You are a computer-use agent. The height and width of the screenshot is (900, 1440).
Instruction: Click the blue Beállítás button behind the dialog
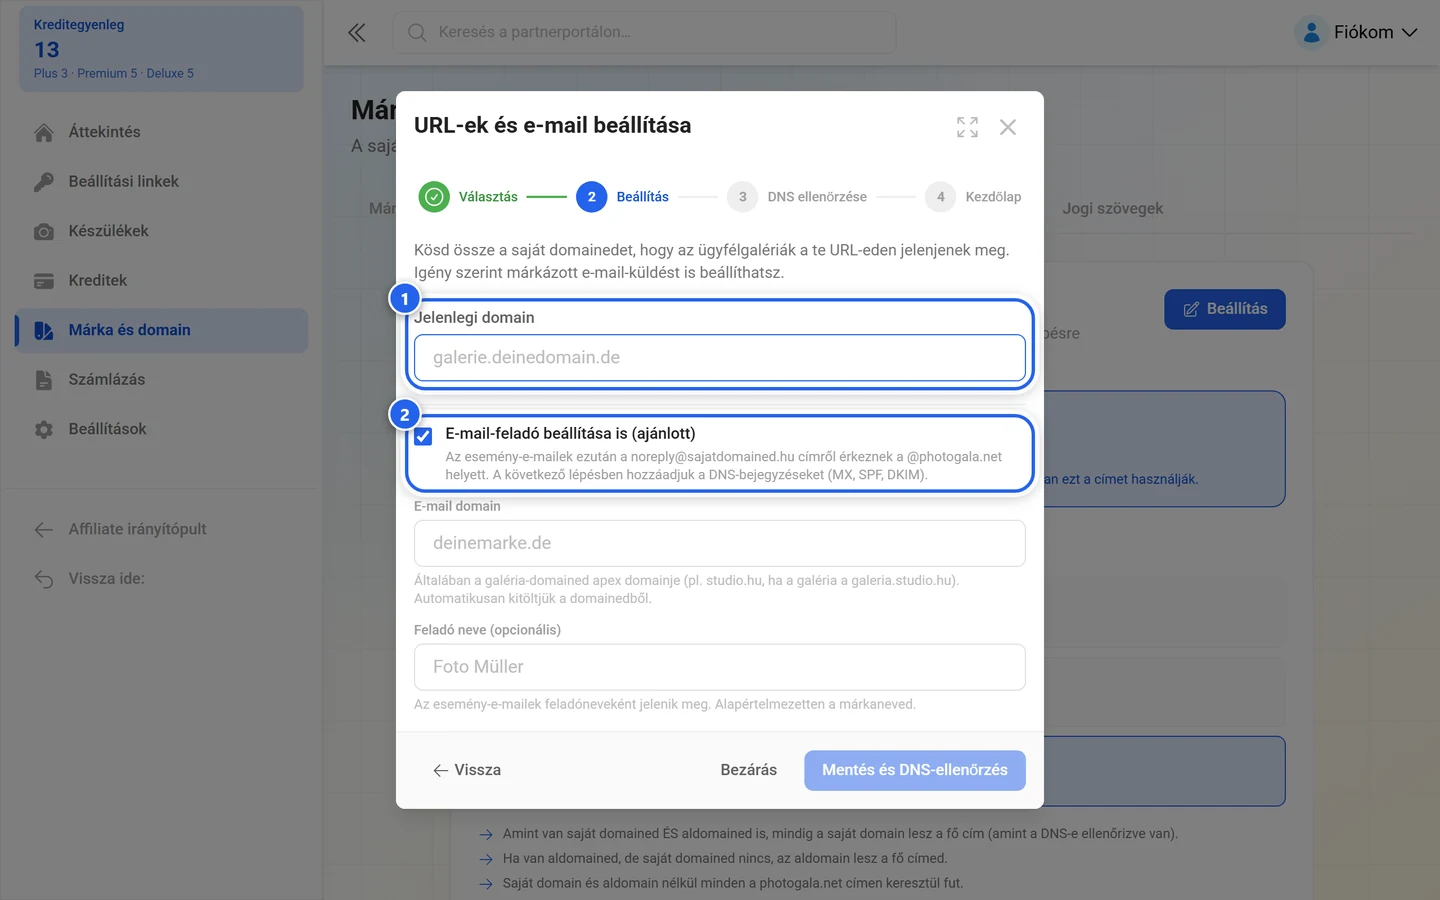coord(1225,309)
